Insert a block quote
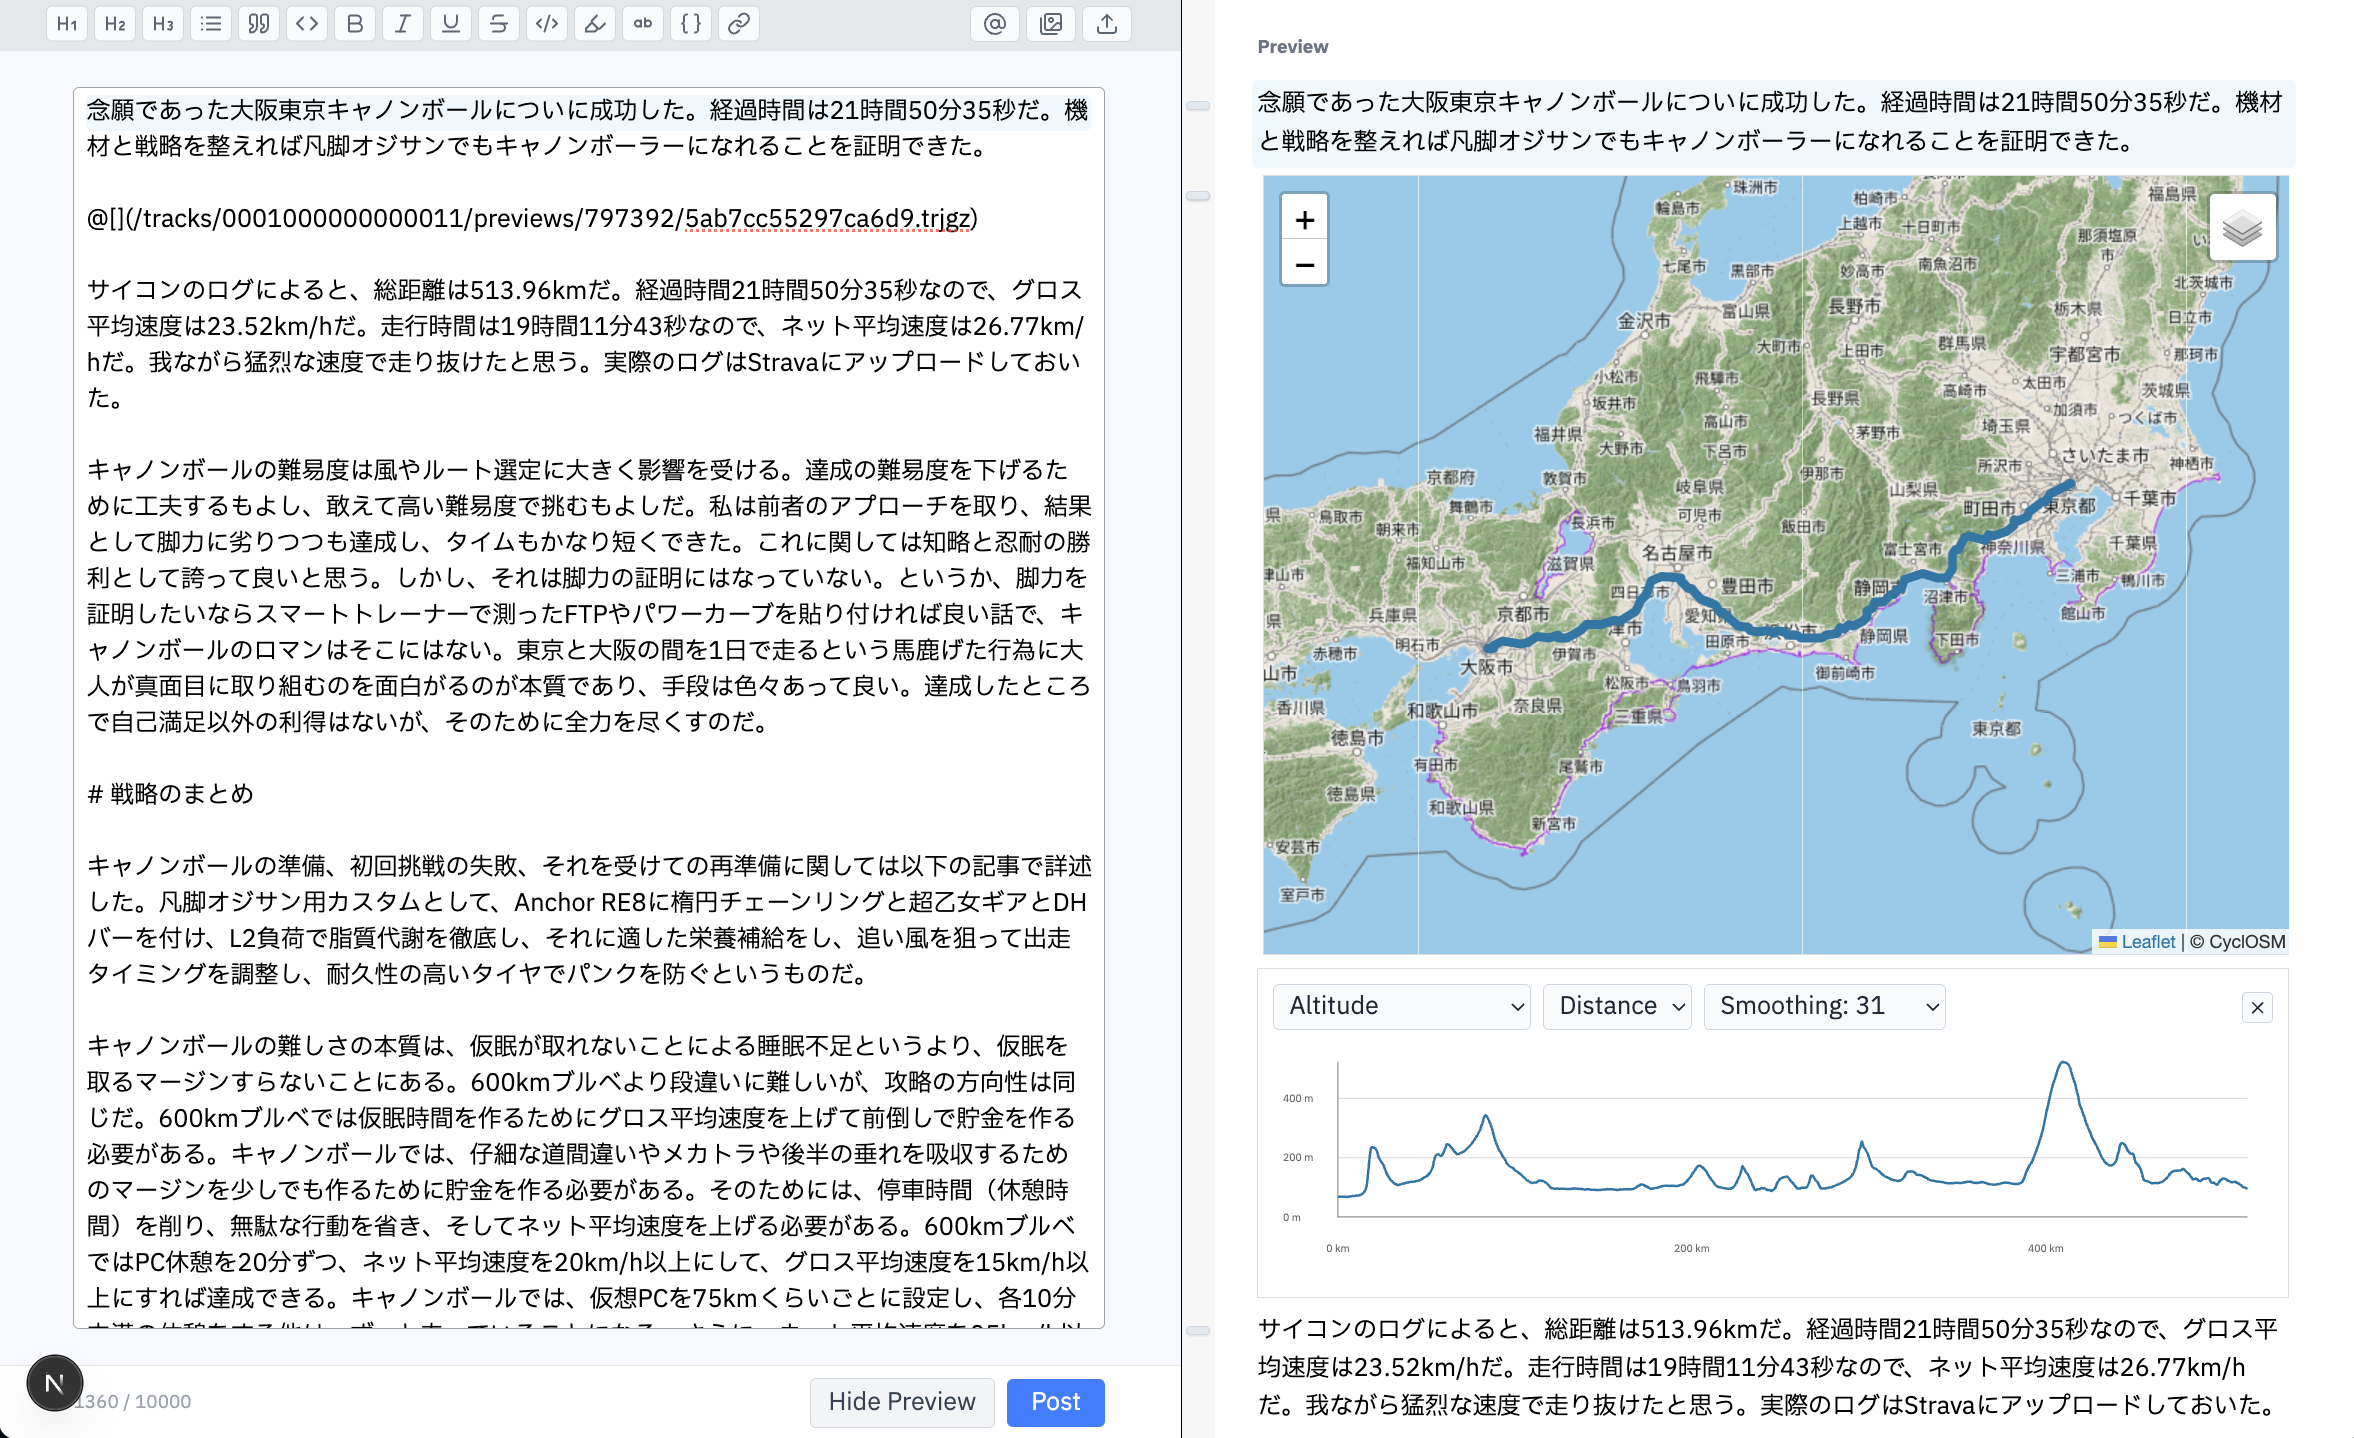 (x=259, y=24)
